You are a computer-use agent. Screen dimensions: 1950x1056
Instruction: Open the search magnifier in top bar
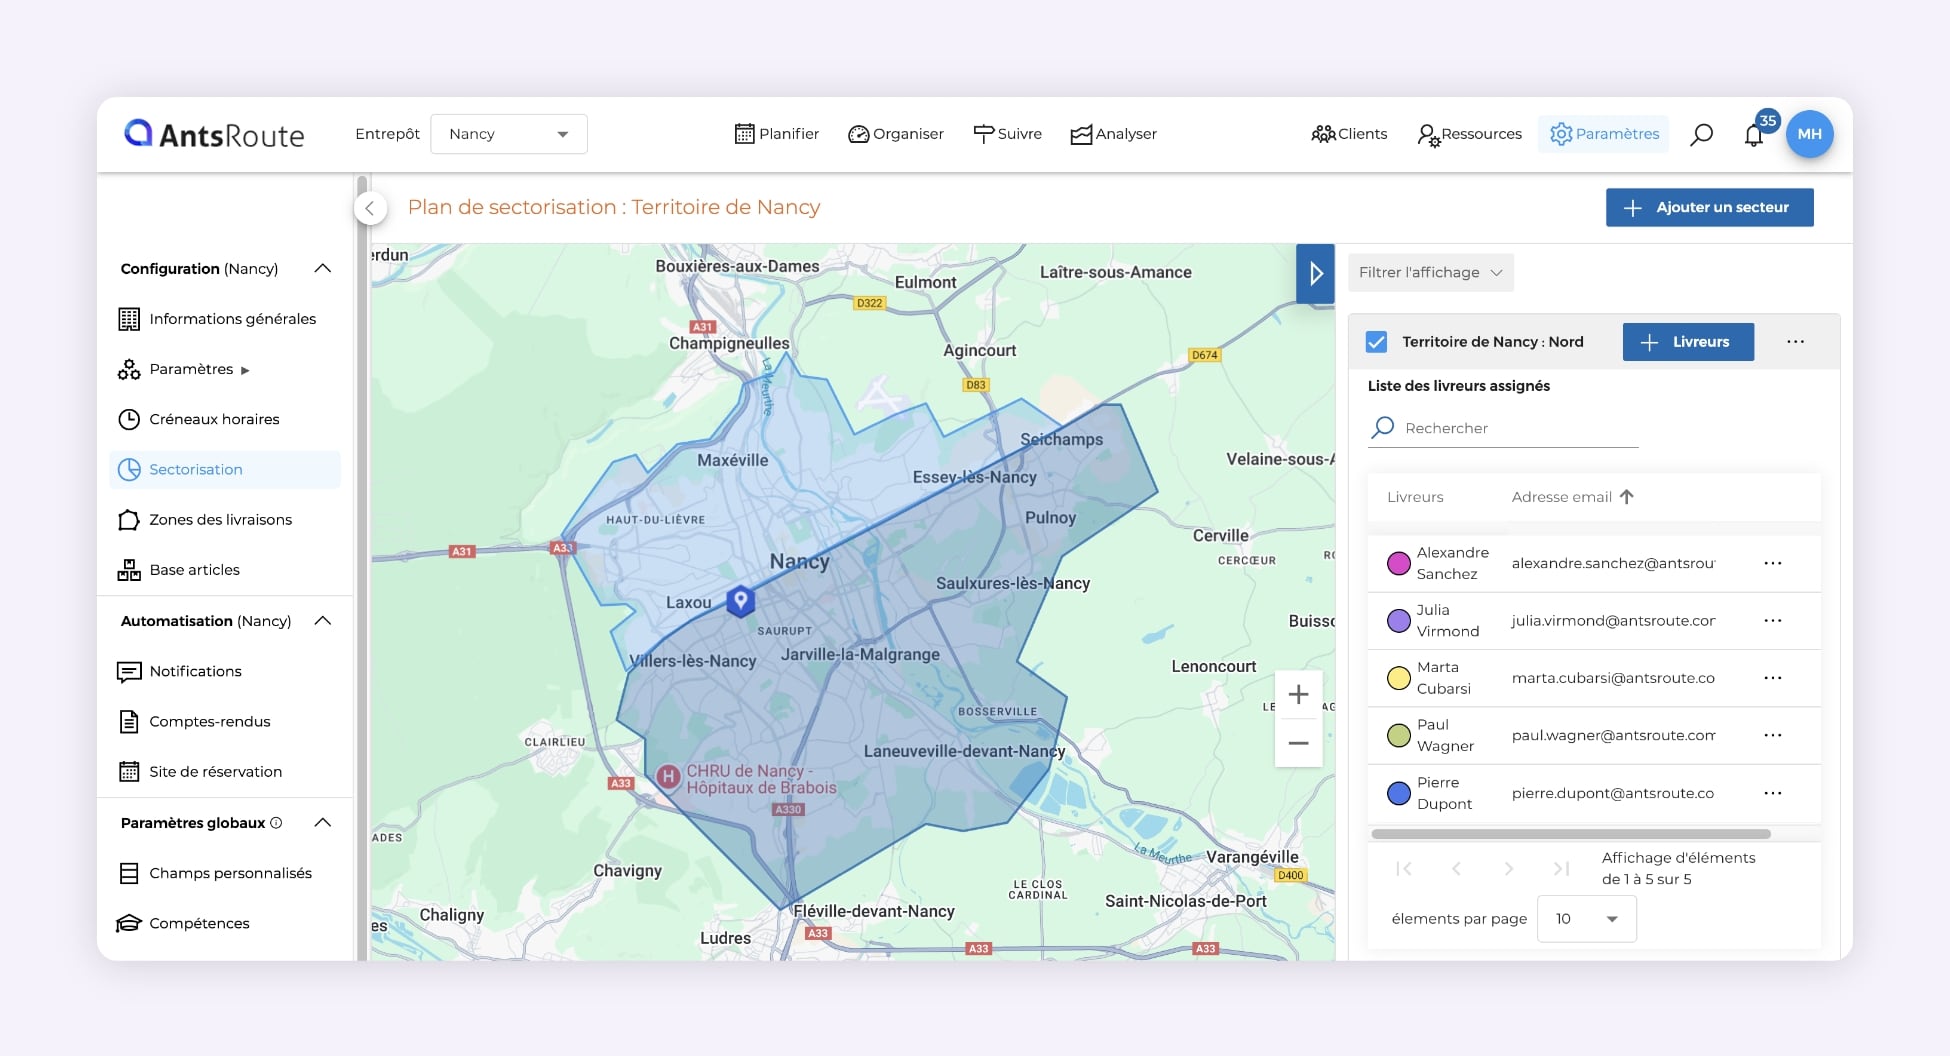1701,133
